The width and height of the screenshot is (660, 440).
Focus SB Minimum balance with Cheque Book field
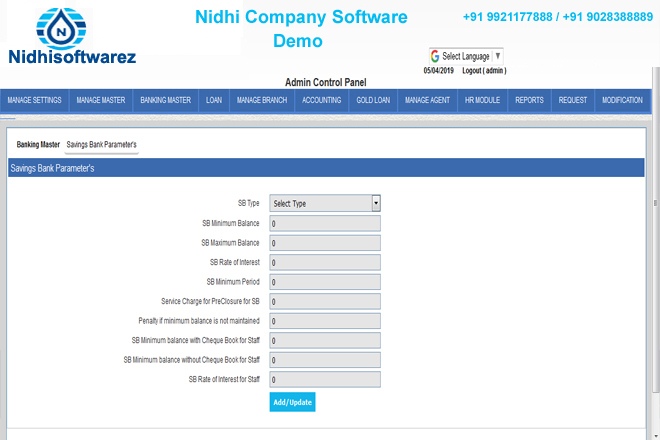pyautogui.click(x=325, y=341)
